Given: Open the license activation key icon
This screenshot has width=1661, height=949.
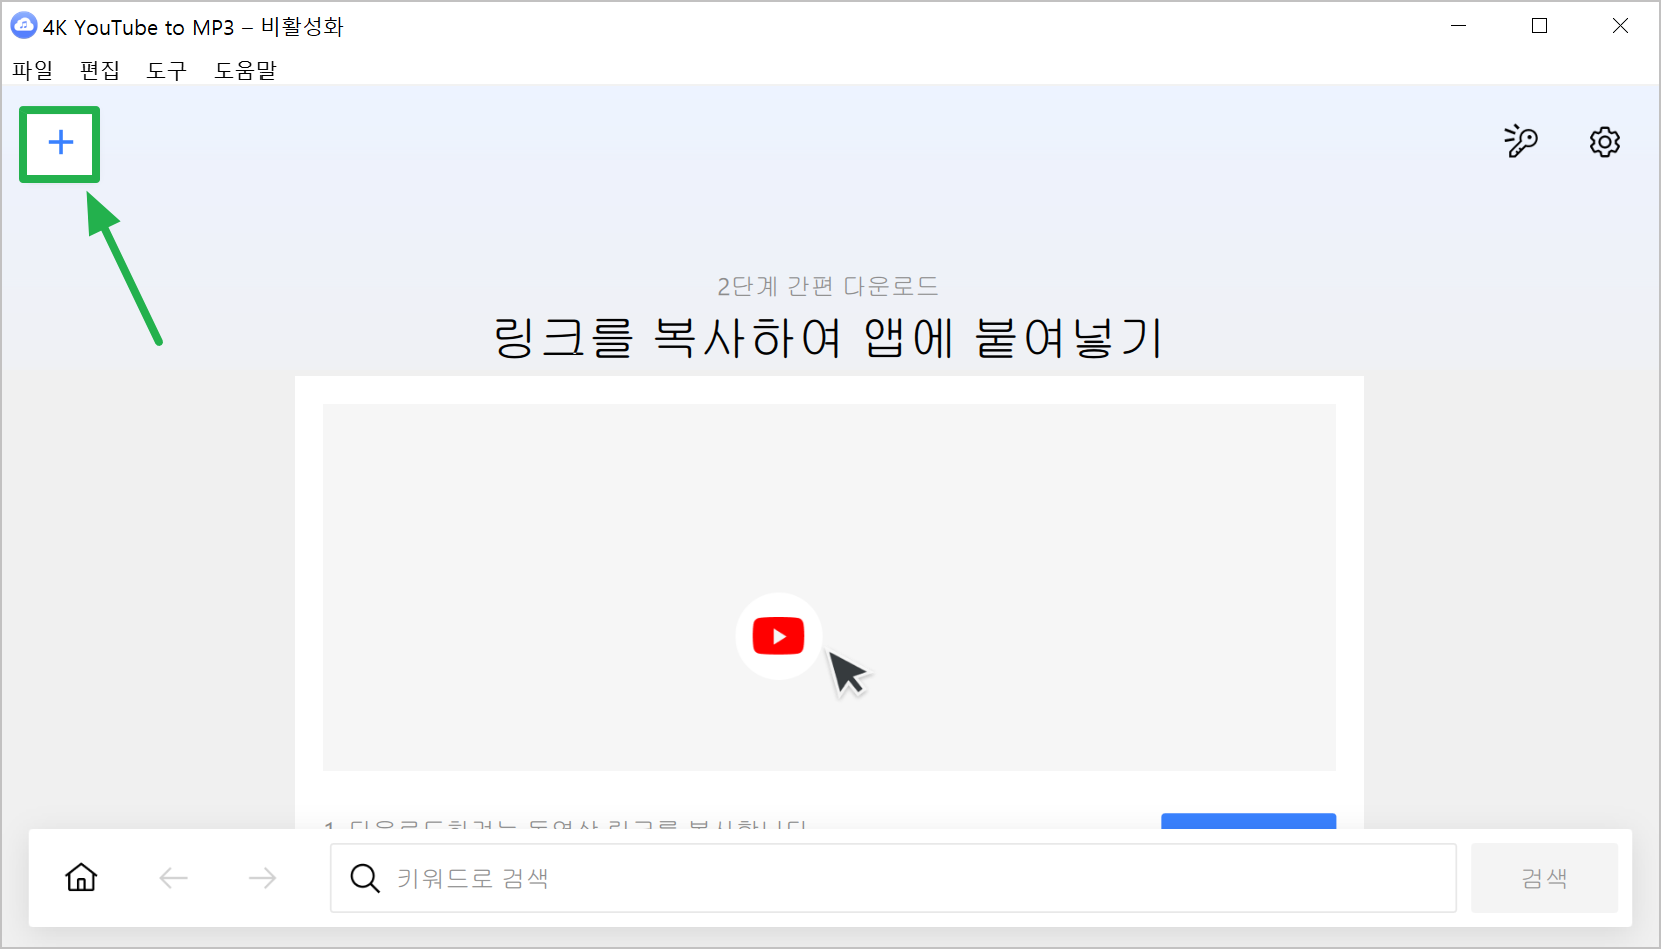Looking at the screenshot, I should [x=1520, y=141].
